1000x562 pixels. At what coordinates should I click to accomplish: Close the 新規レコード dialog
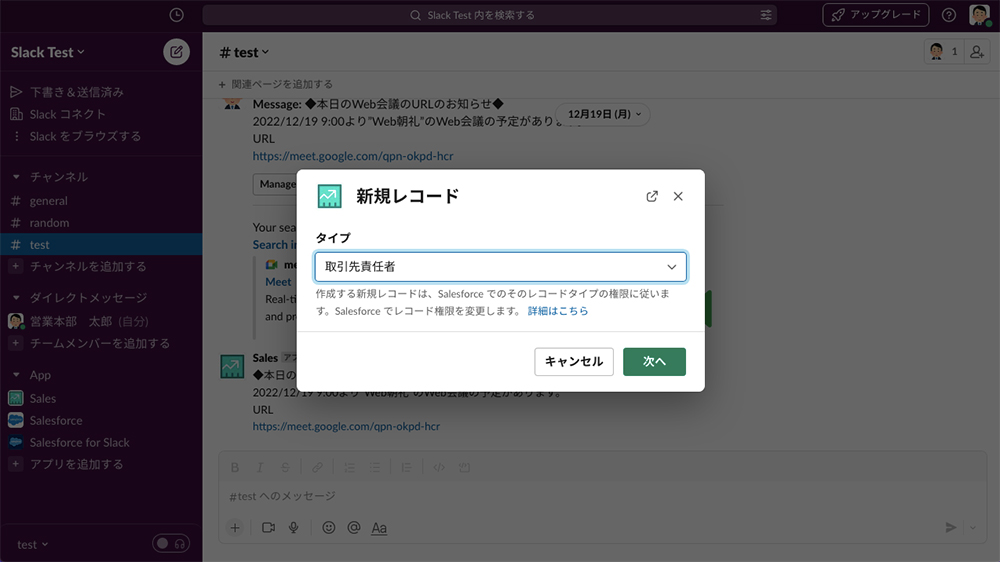[678, 196]
